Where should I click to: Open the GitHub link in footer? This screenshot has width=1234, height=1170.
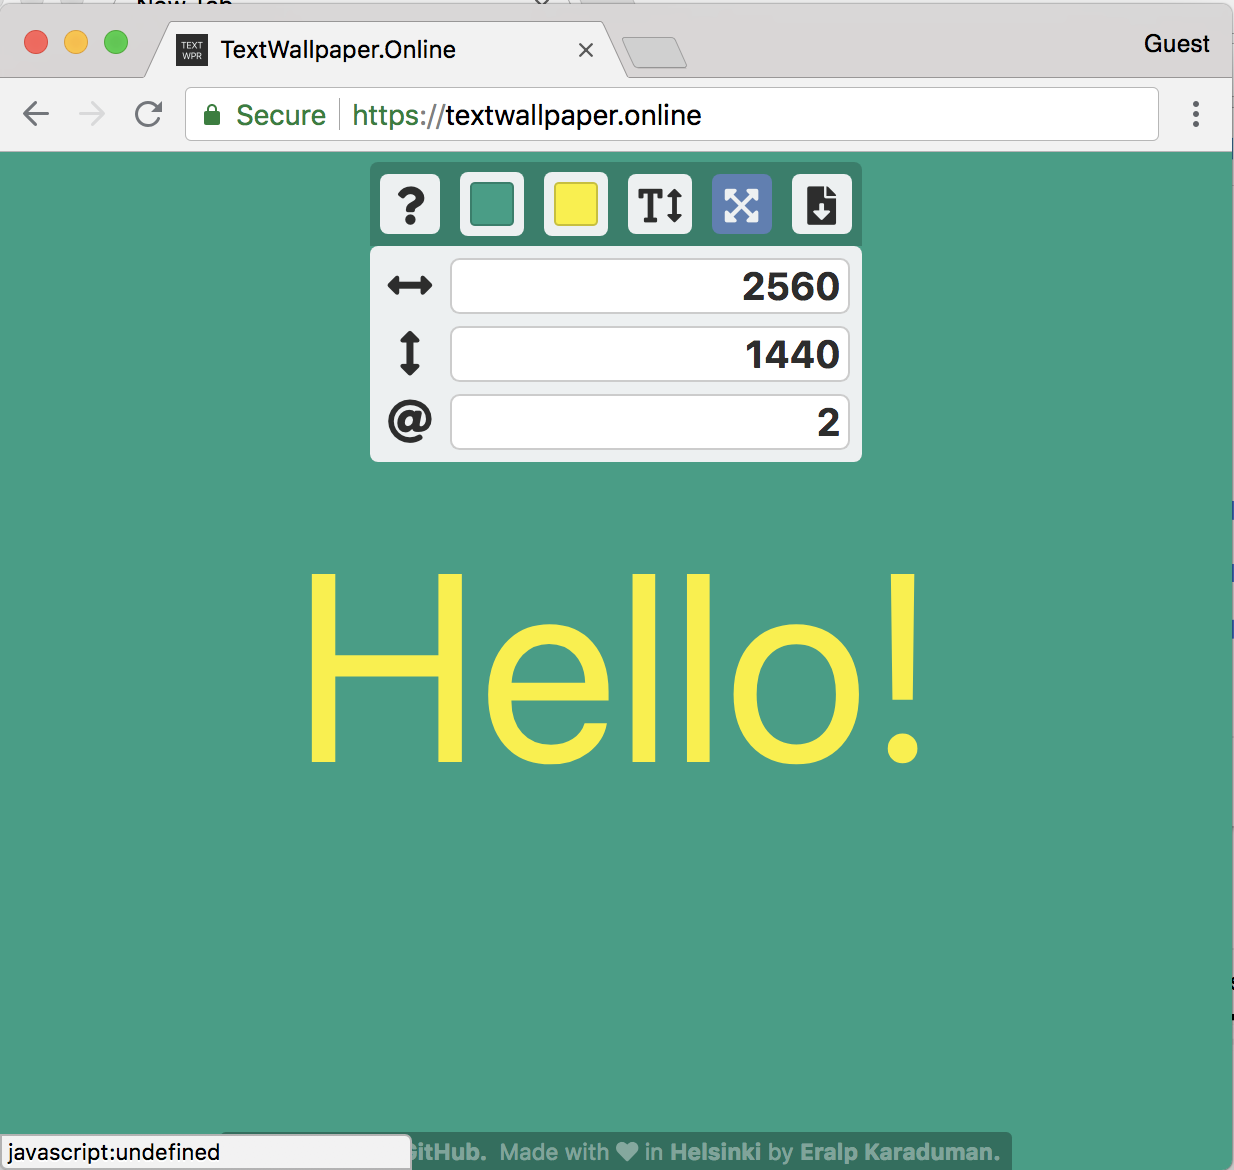click(448, 1152)
